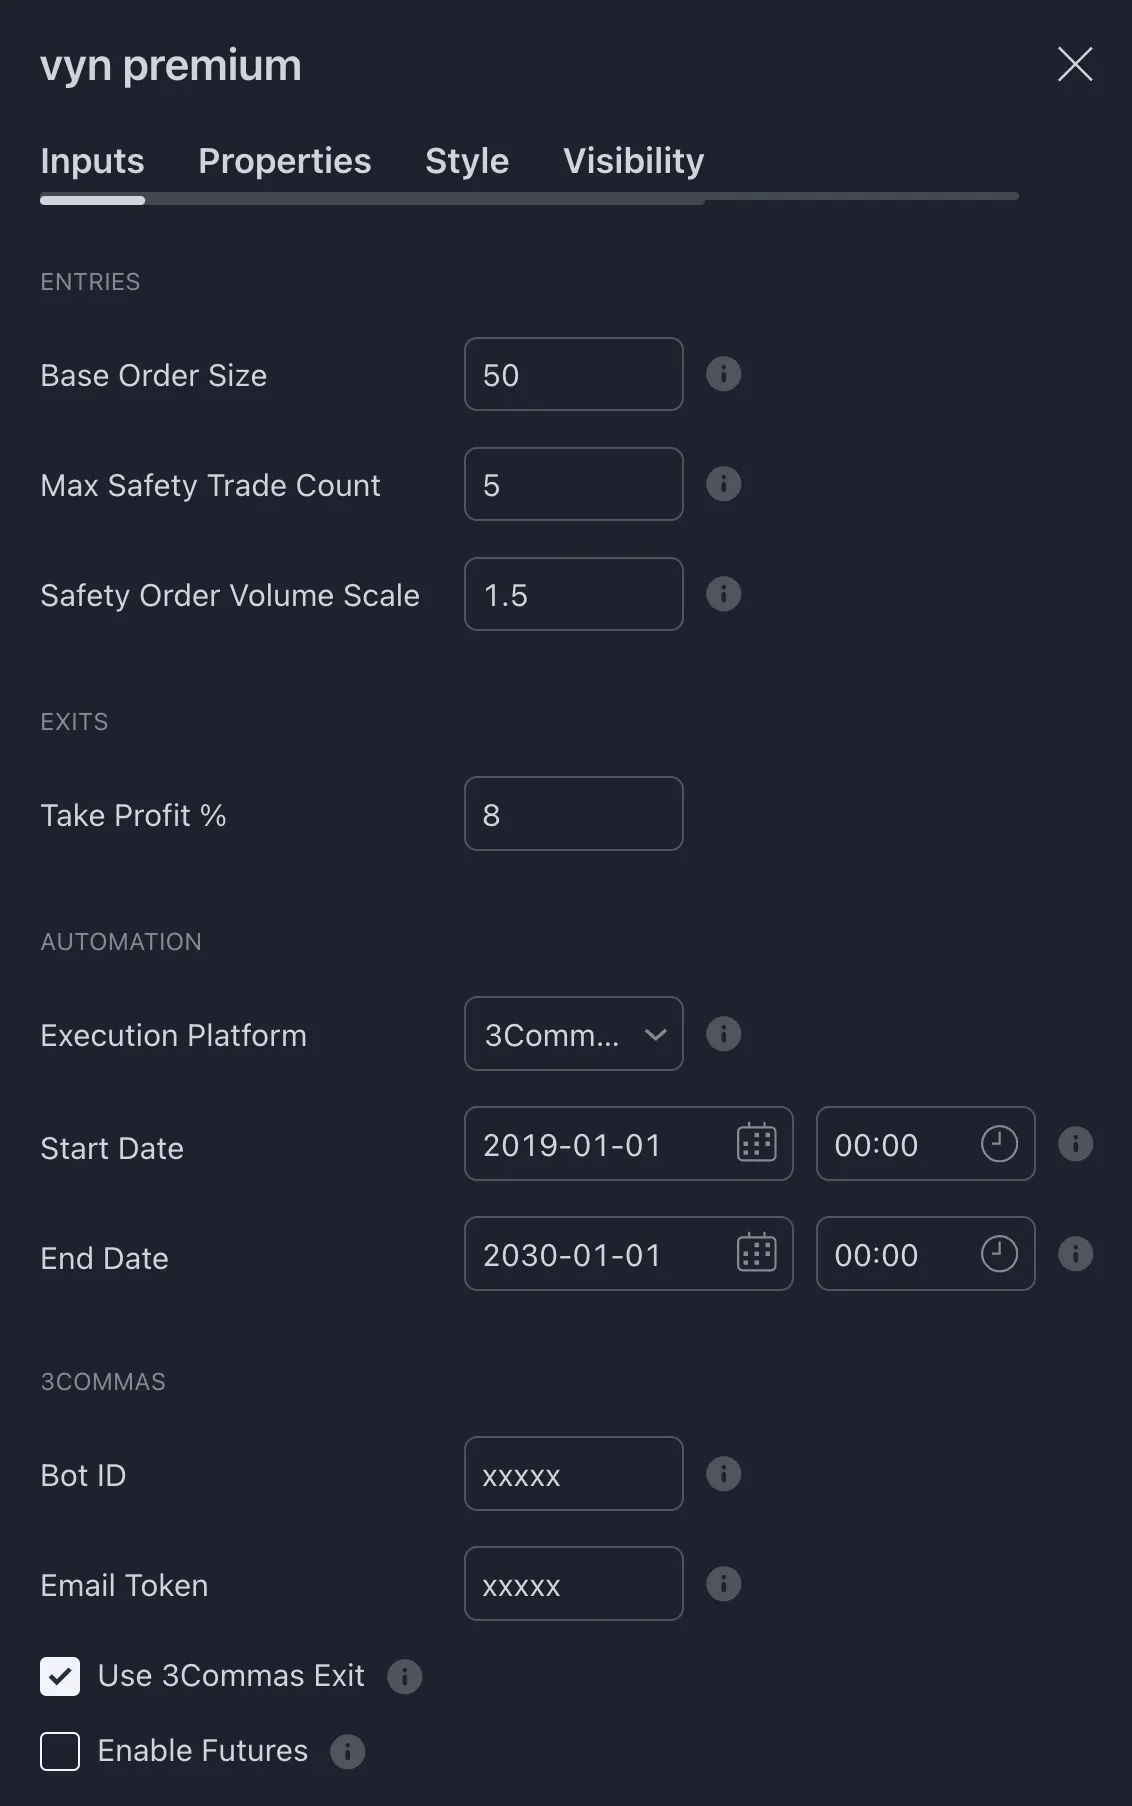The width and height of the screenshot is (1132, 1806).
Task: Click the Bot ID info icon
Action: tap(723, 1474)
